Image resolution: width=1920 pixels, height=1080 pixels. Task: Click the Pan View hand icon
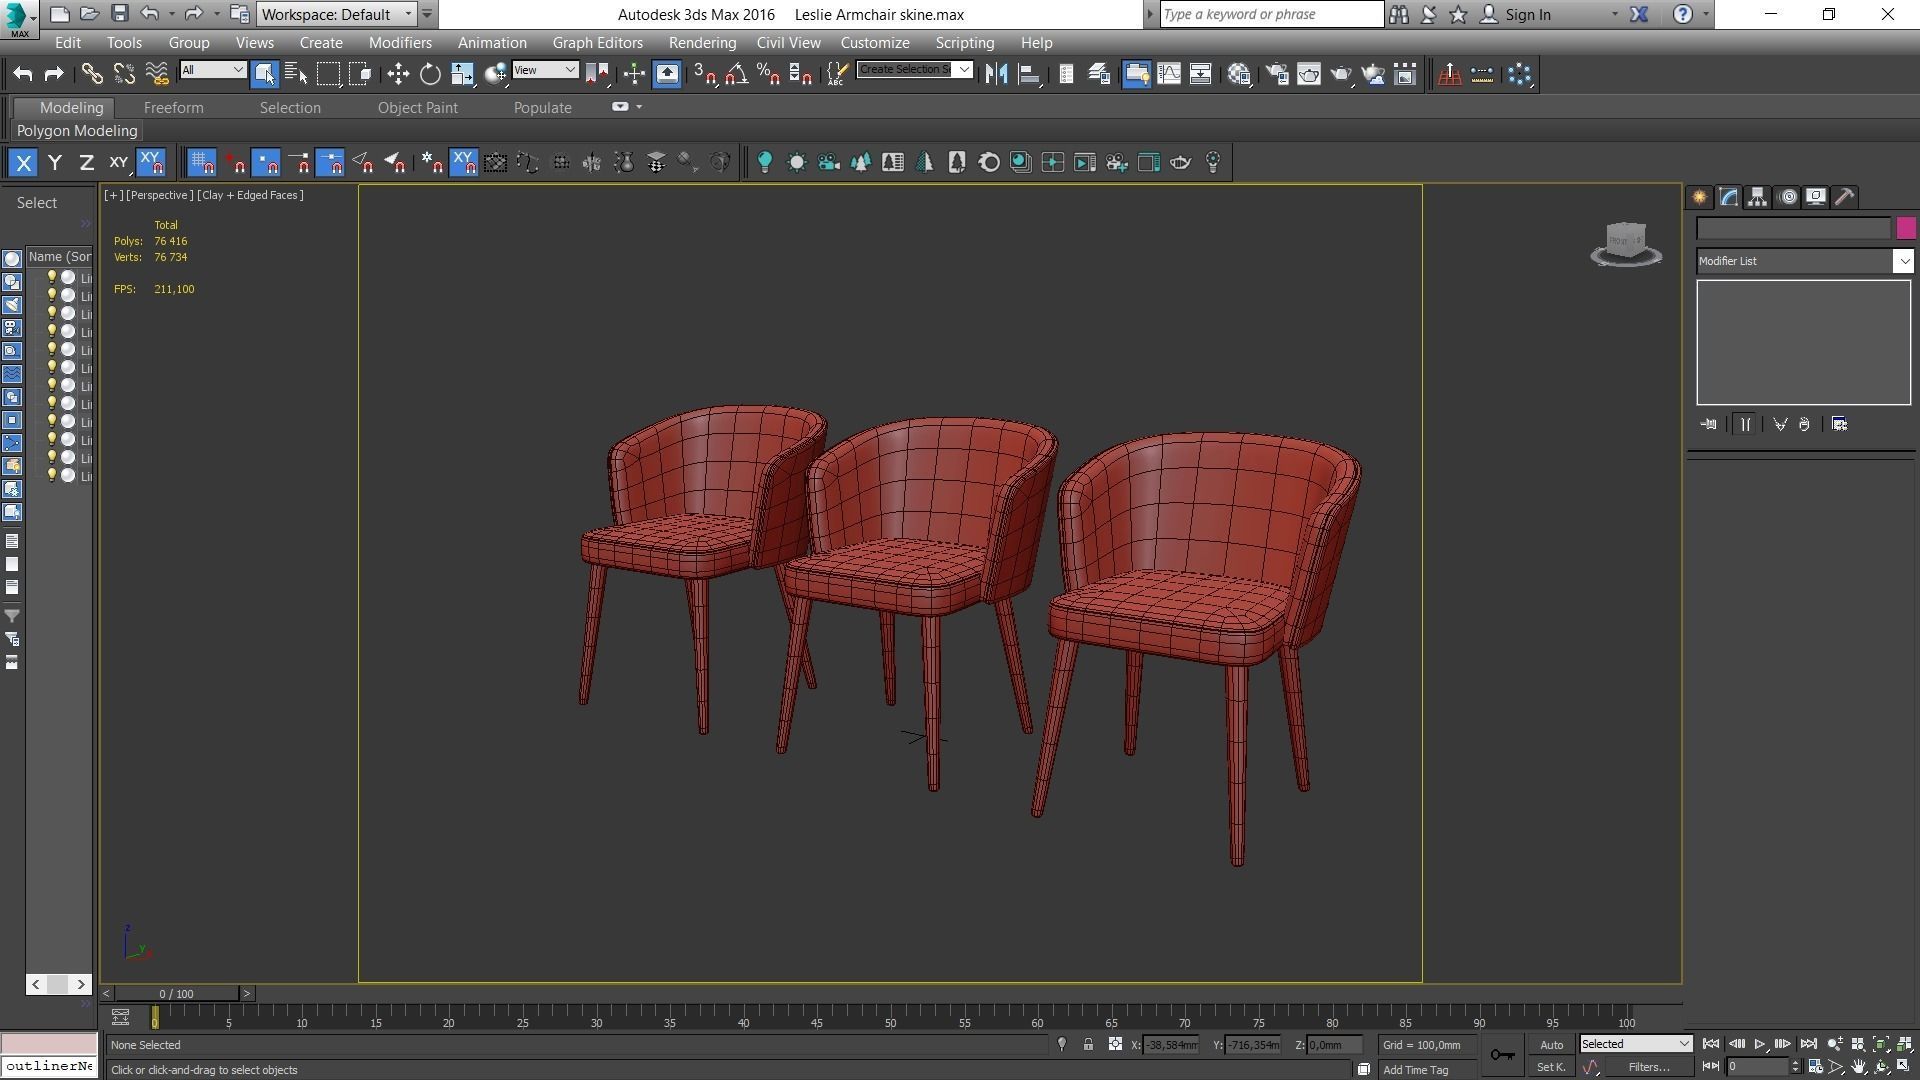[1859, 1067]
